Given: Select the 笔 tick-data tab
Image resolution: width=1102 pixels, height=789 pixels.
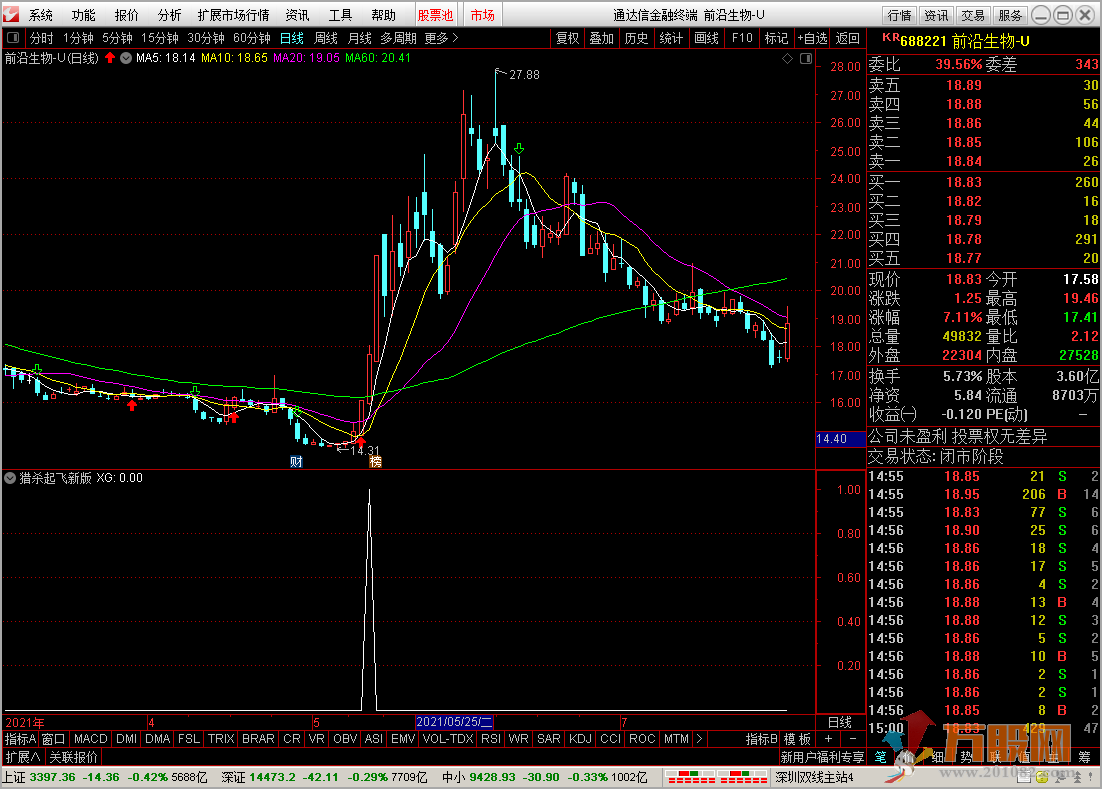Looking at the screenshot, I should pos(881,757).
